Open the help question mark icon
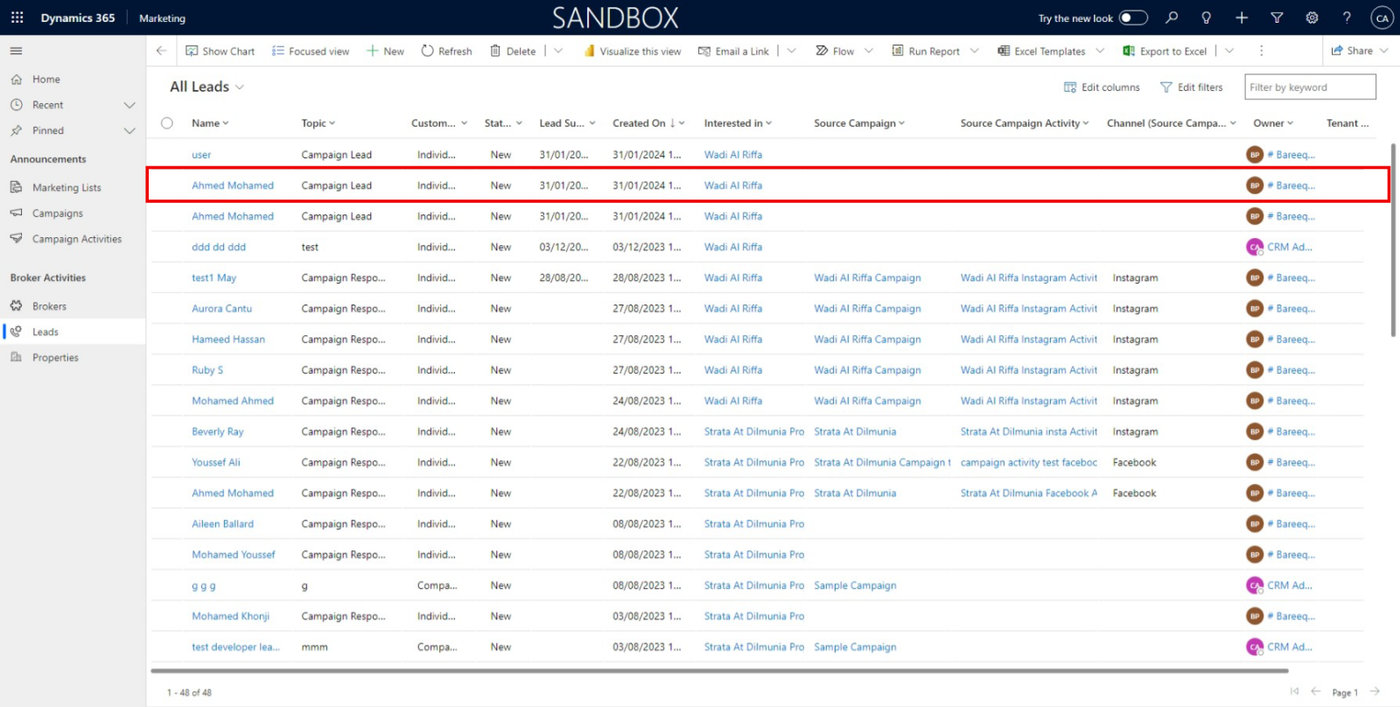 pos(1347,18)
